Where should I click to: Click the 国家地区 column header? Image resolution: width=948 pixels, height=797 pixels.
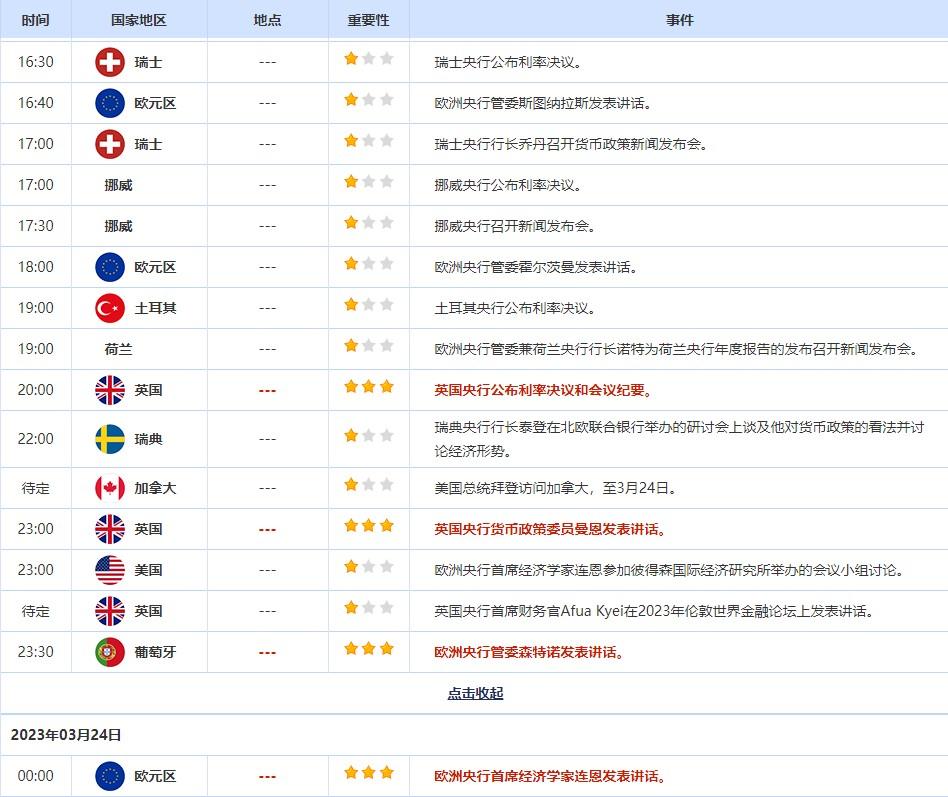(139, 20)
